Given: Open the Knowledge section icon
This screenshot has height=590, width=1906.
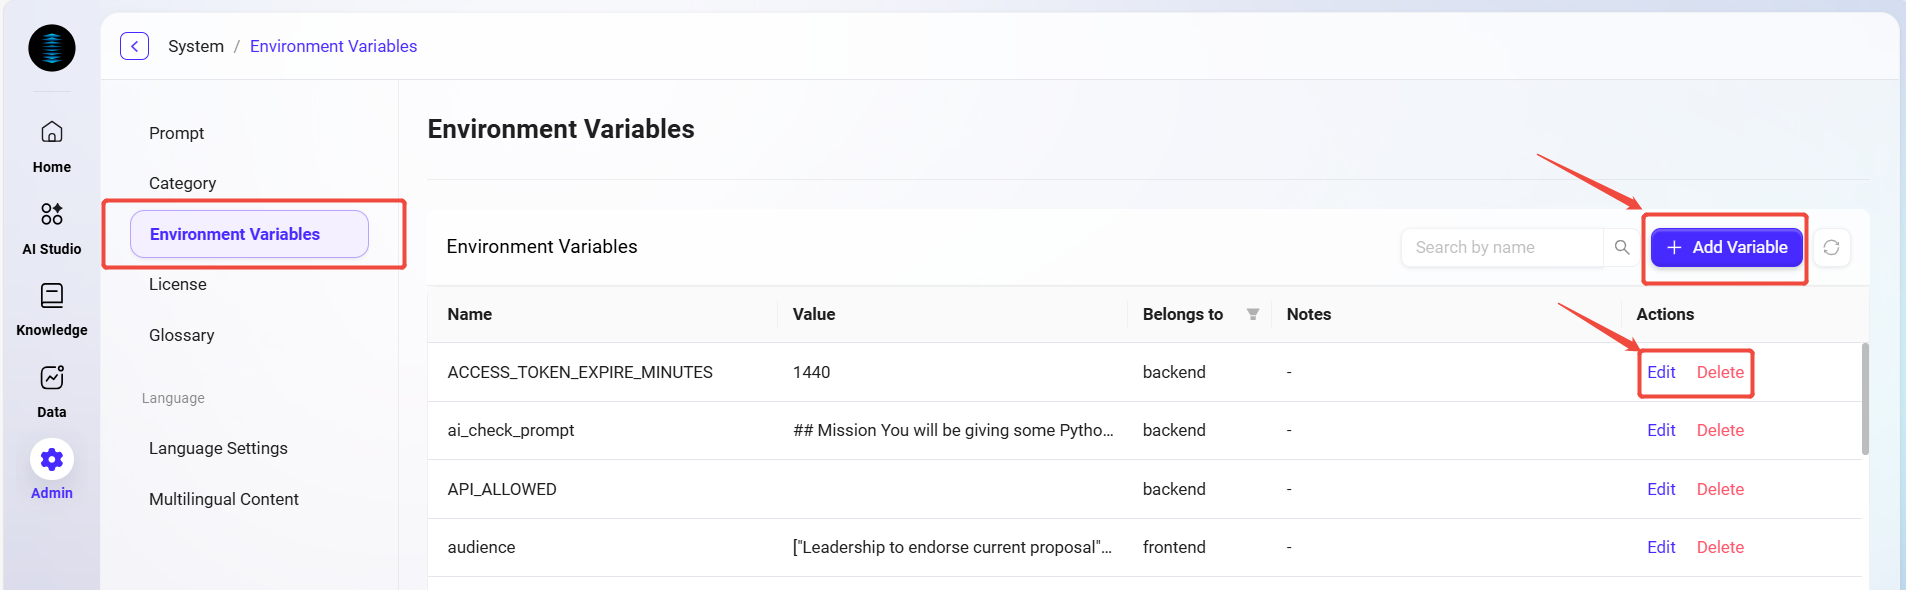Looking at the screenshot, I should click(x=52, y=296).
